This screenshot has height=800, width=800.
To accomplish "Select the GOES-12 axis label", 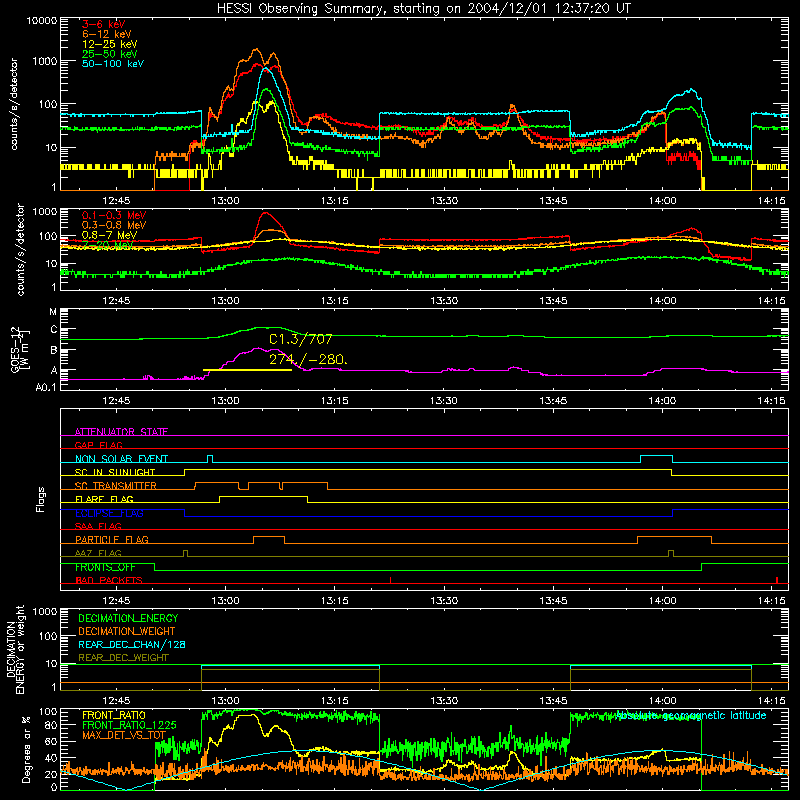I will pyautogui.click(x=18, y=349).
